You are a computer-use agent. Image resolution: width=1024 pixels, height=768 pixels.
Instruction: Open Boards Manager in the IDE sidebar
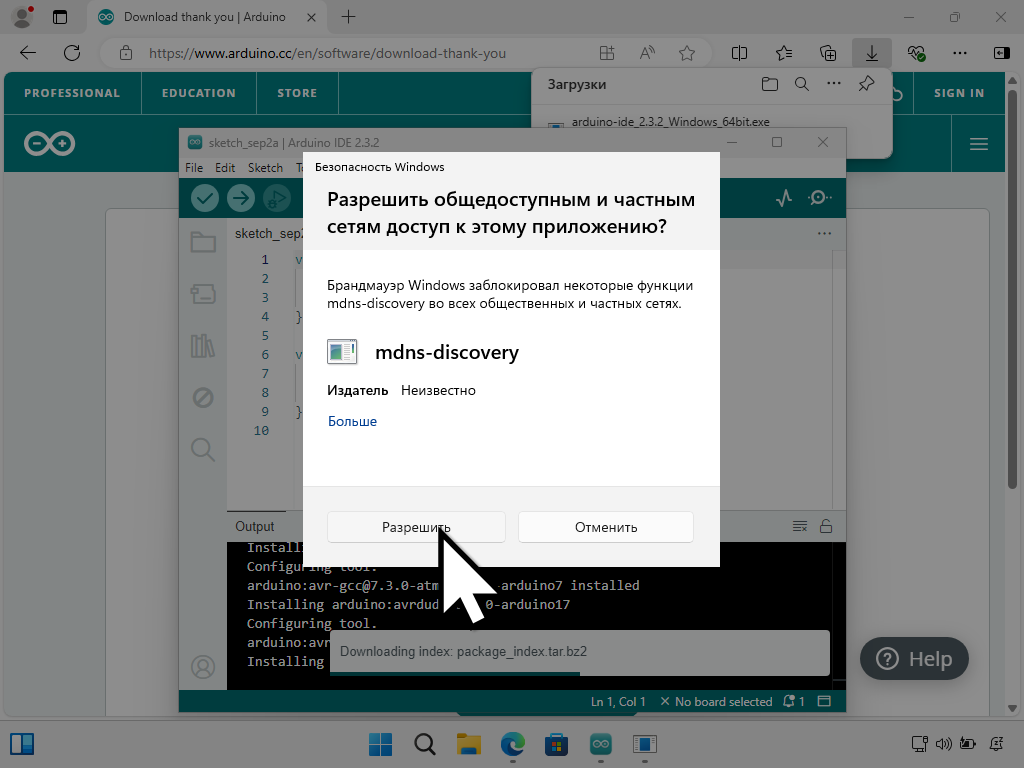tap(203, 294)
